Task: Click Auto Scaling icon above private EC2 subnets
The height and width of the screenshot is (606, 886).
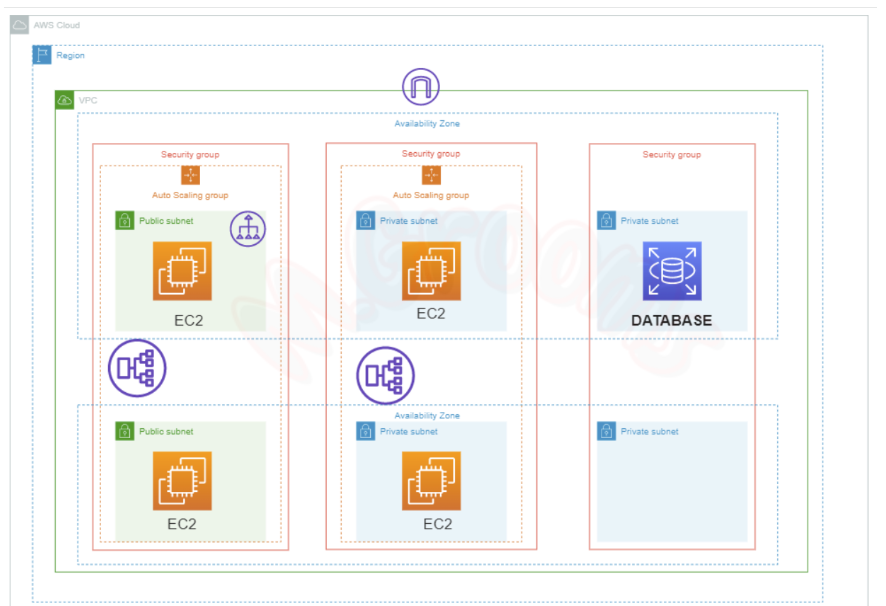Action: [x=432, y=175]
